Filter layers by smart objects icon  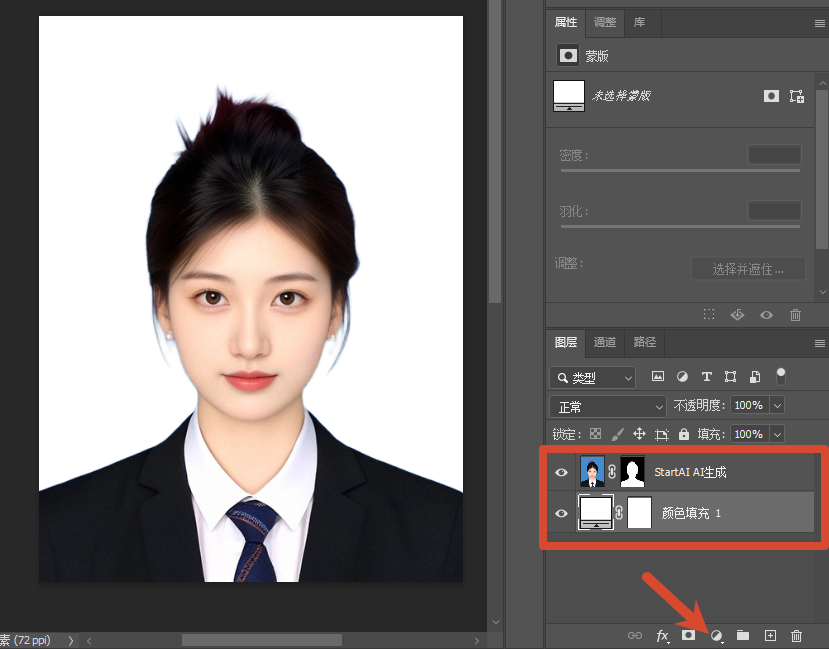[x=755, y=377]
